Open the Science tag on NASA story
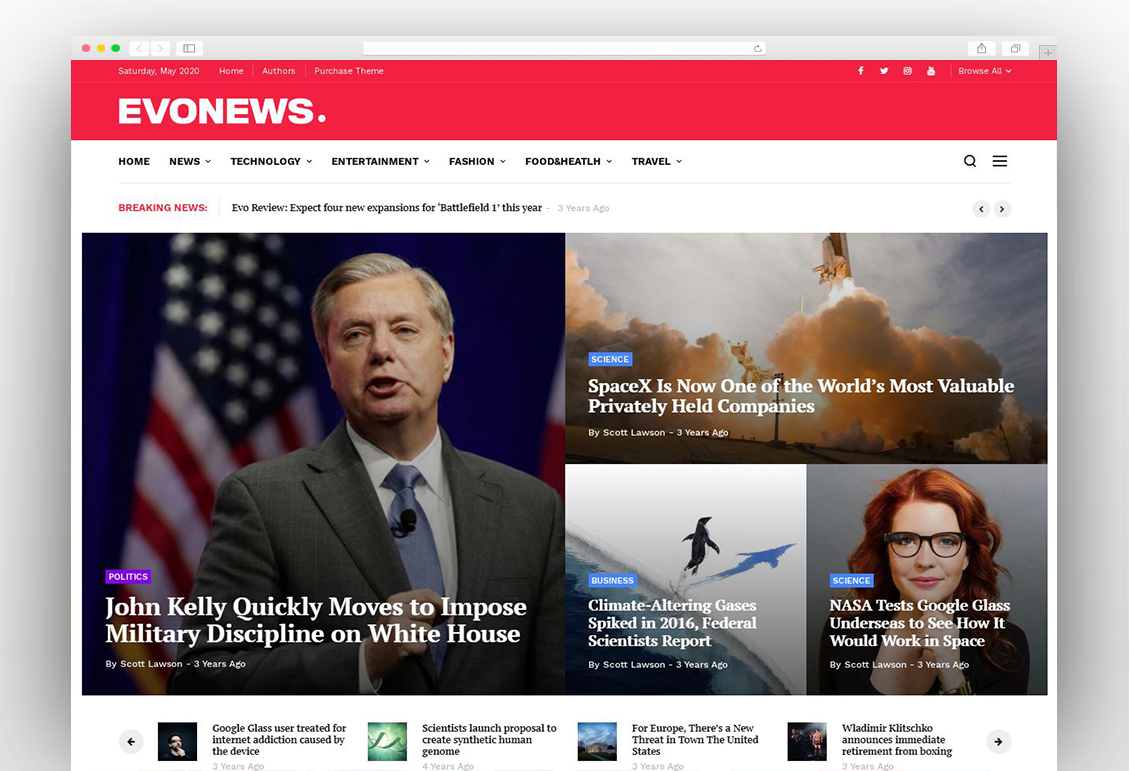 tap(852, 580)
